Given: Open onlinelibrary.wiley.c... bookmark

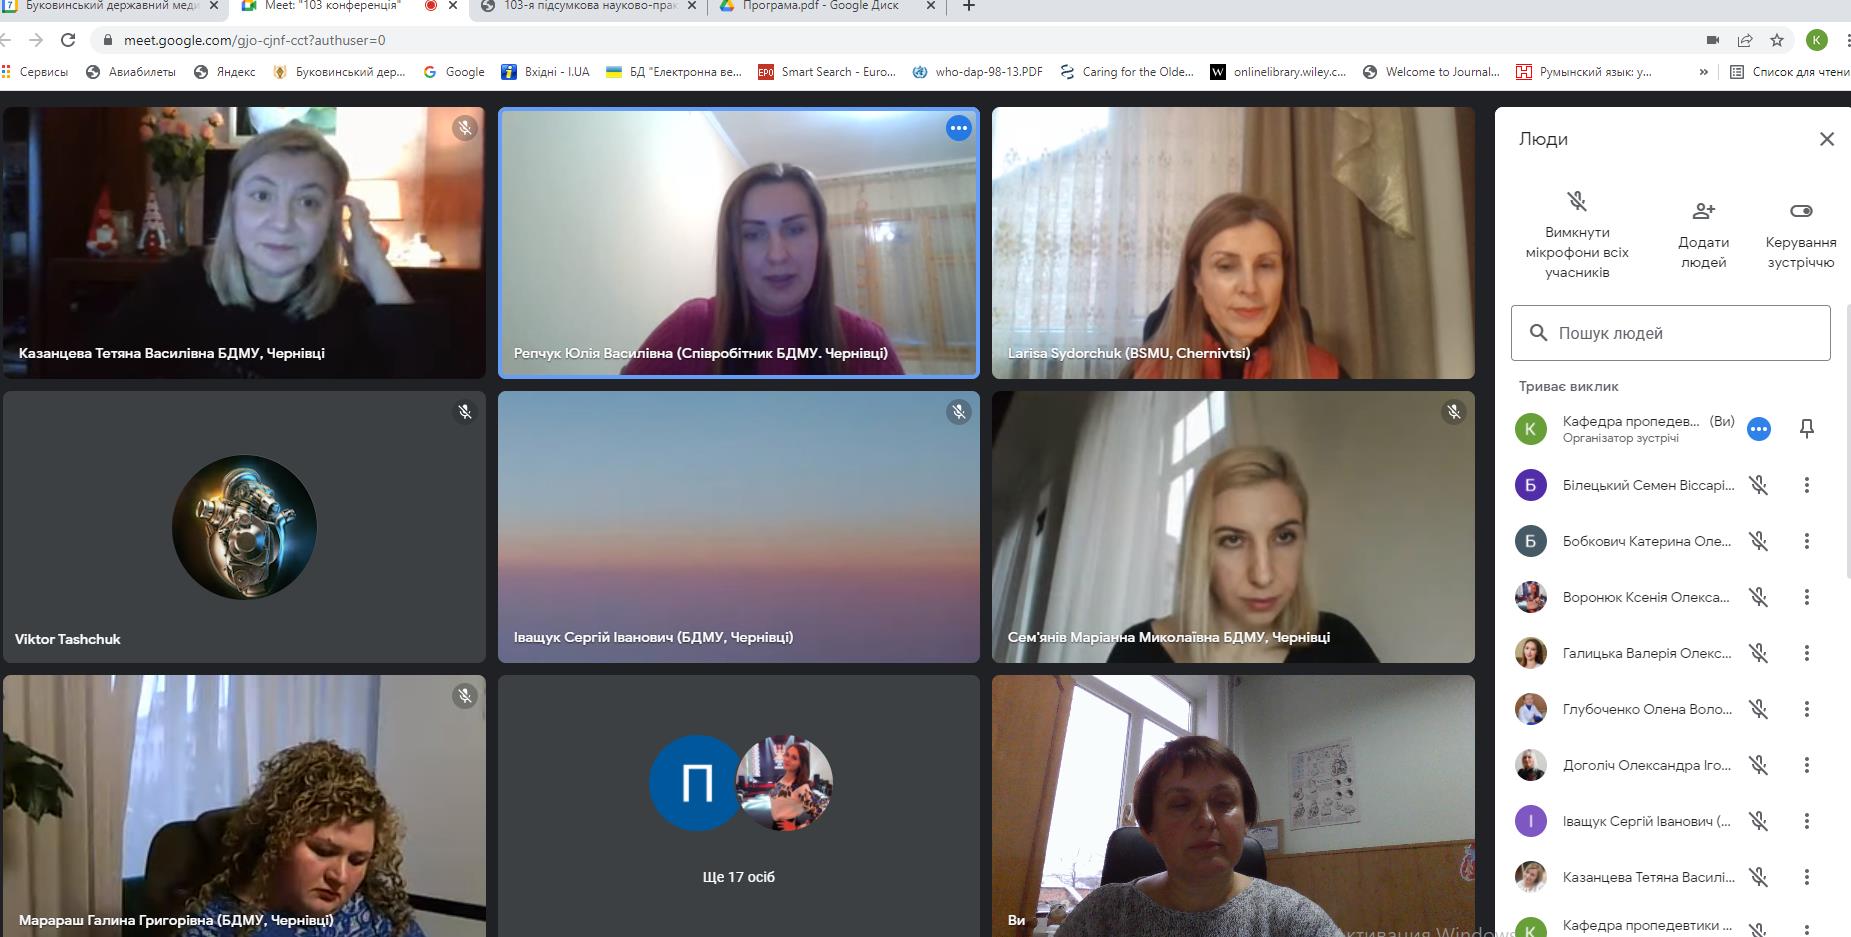Looking at the screenshot, I should (1278, 72).
